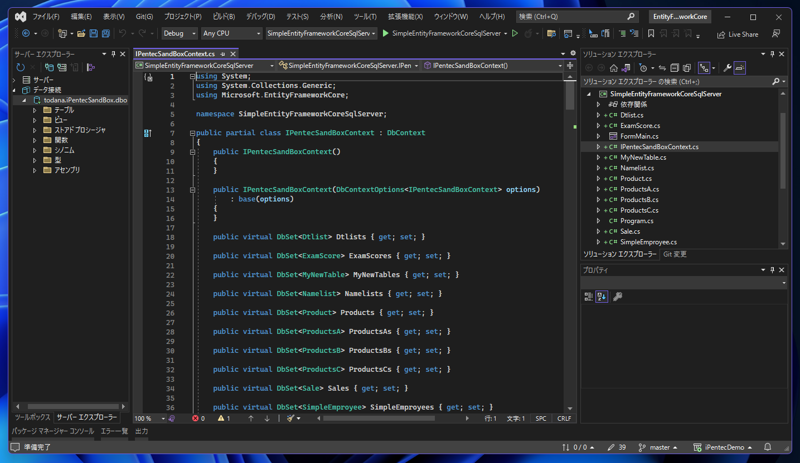Open the Debug configuration dropdown
This screenshot has width=800, height=463.
(179, 33)
